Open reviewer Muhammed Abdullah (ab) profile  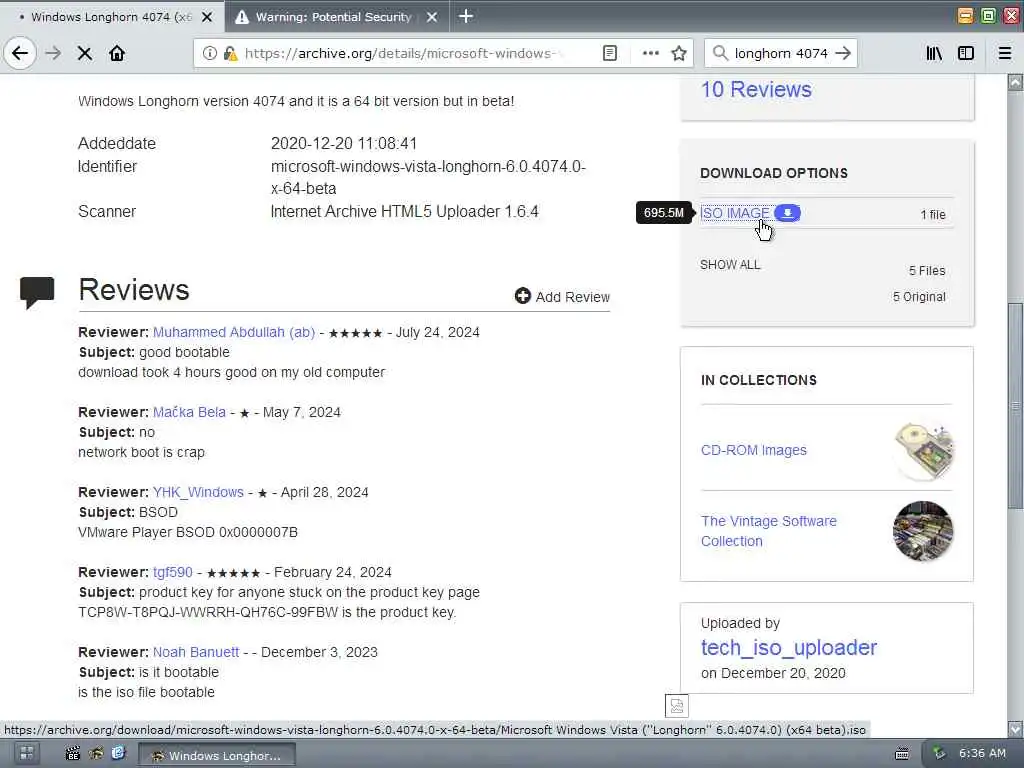(234, 332)
